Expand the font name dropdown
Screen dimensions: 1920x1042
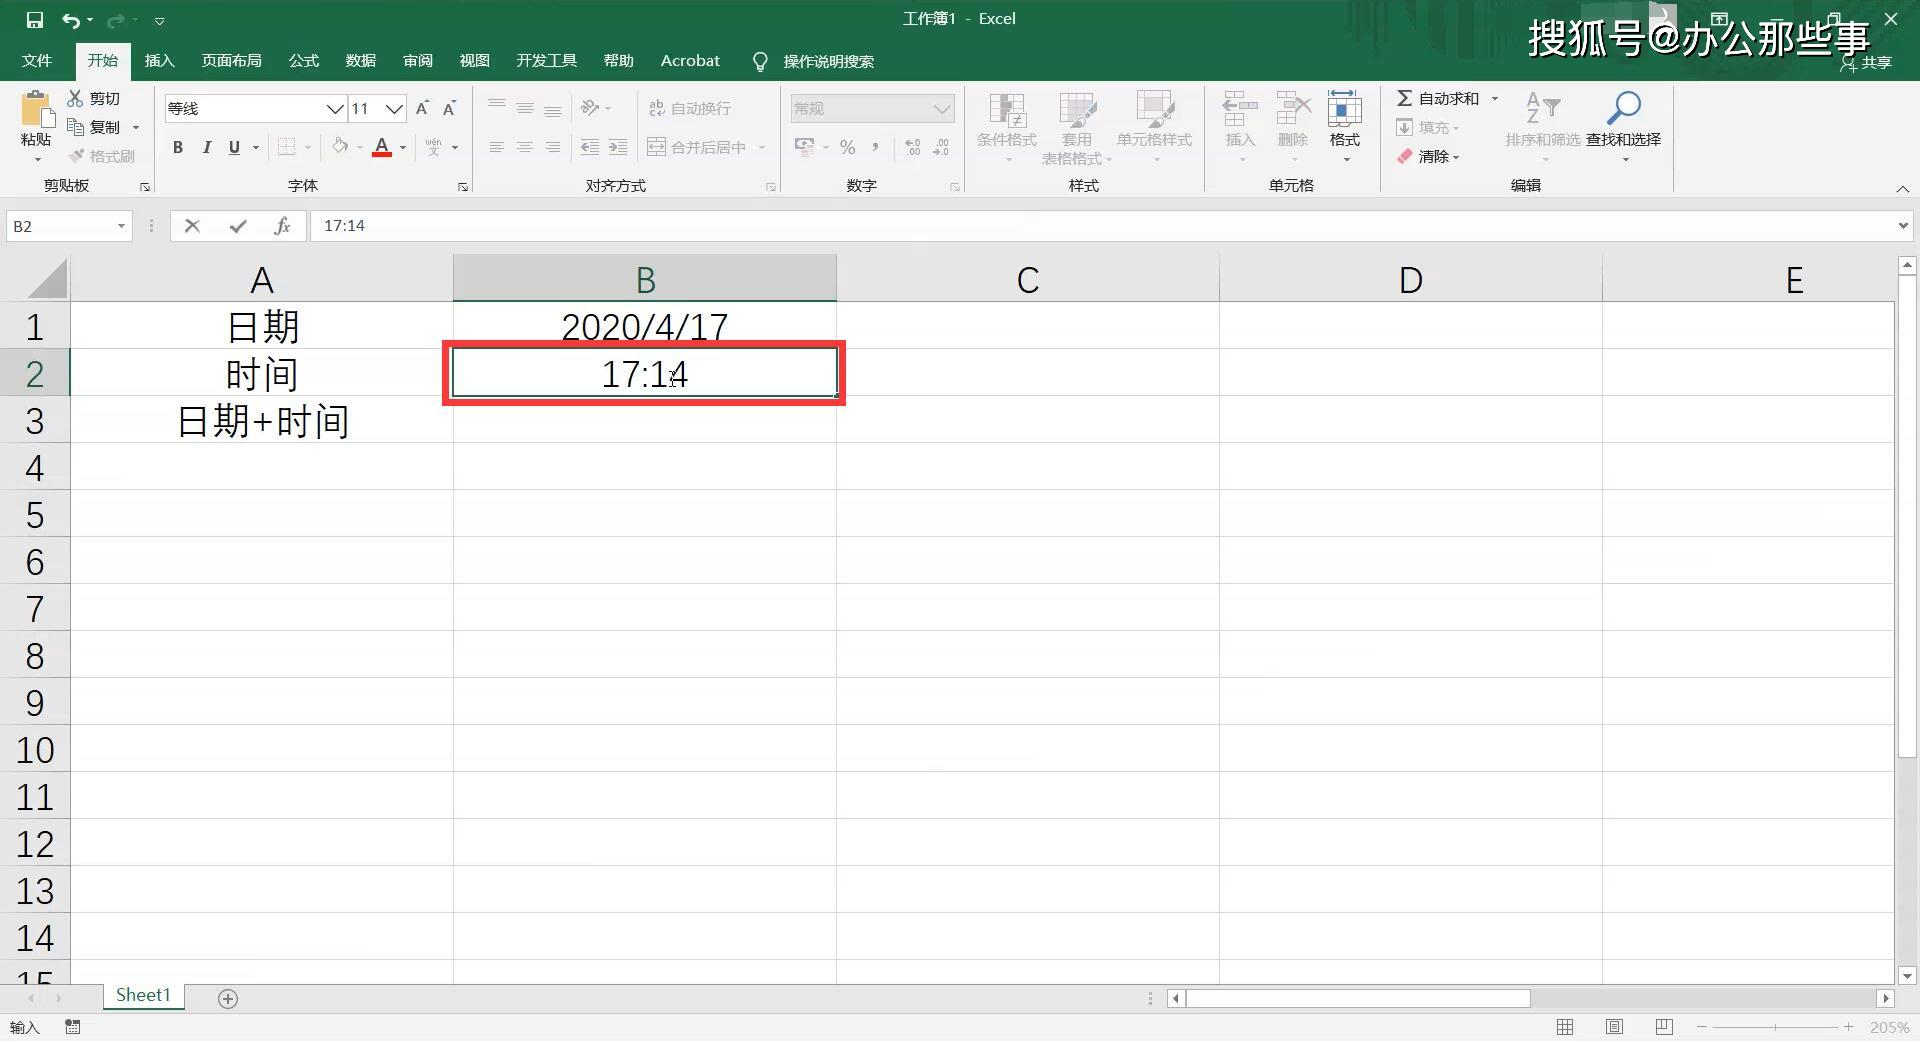pyautogui.click(x=335, y=109)
